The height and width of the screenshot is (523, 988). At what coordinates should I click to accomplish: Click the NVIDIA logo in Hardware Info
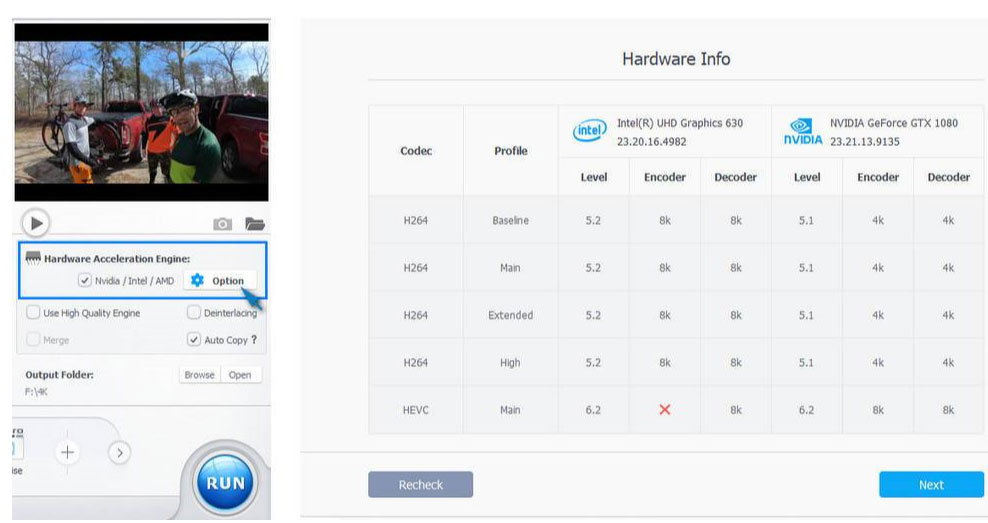coord(803,132)
